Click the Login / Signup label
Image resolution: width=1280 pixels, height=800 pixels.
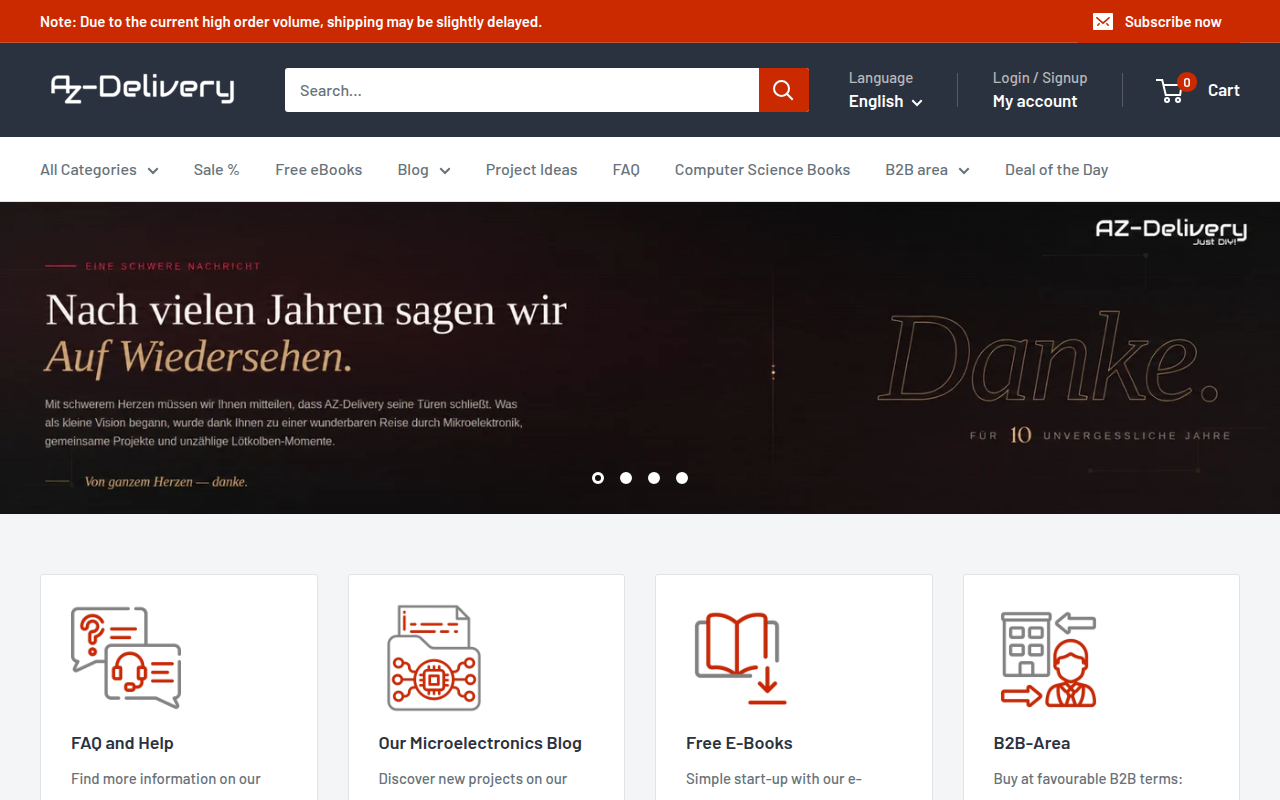pyautogui.click(x=1040, y=78)
